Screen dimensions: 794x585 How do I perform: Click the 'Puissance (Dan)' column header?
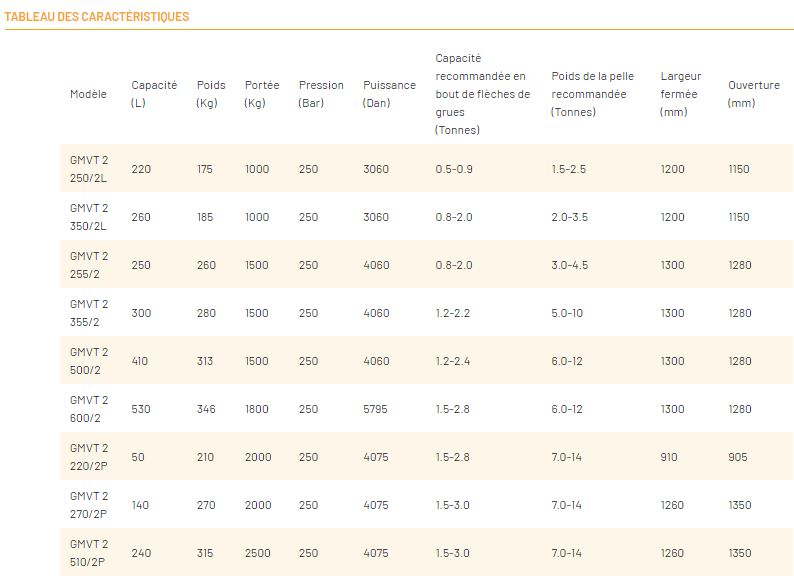coord(389,94)
